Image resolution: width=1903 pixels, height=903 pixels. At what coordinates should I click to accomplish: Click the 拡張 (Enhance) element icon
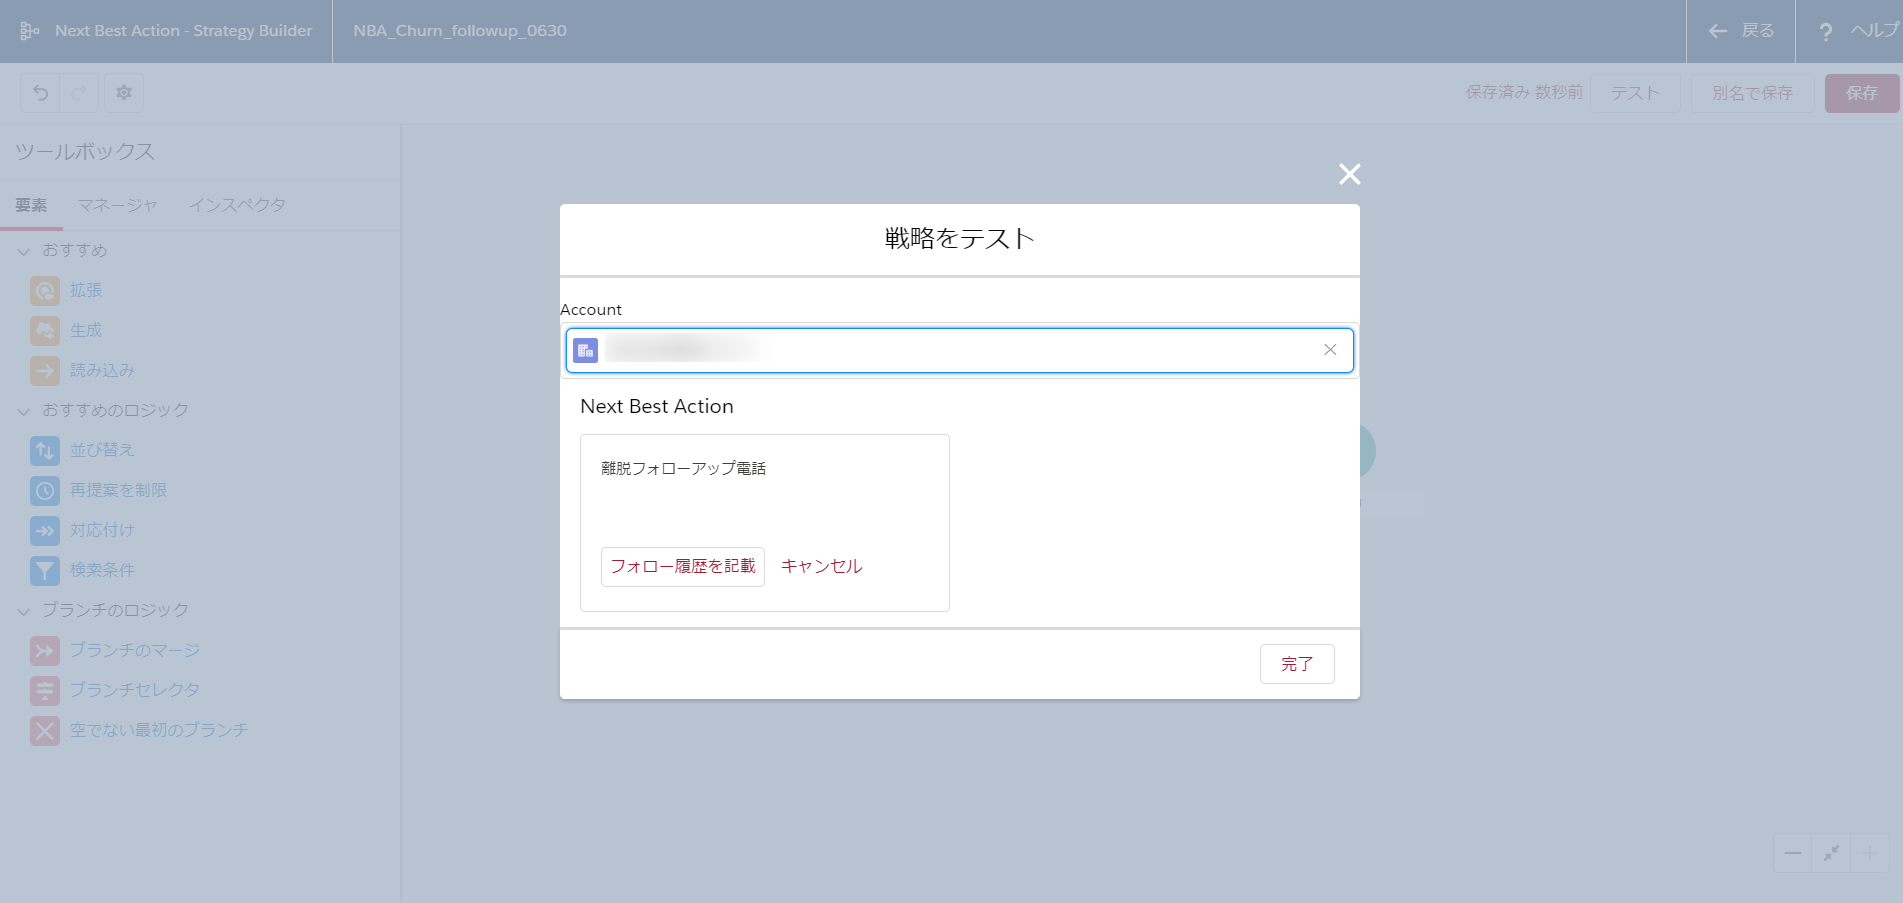point(45,291)
